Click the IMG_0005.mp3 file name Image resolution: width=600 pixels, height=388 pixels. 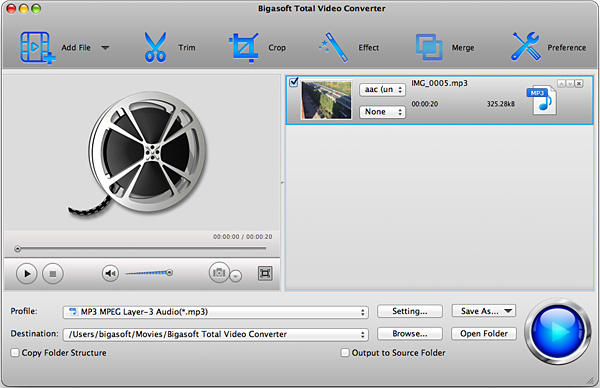pyautogui.click(x=439, y=83)
